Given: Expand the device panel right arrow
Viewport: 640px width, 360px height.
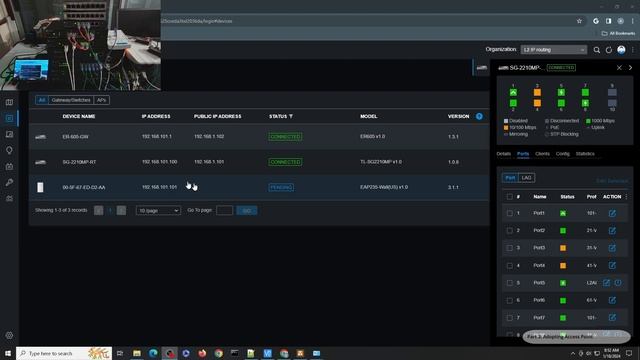Looking at the screenshot, I should 630,68.
